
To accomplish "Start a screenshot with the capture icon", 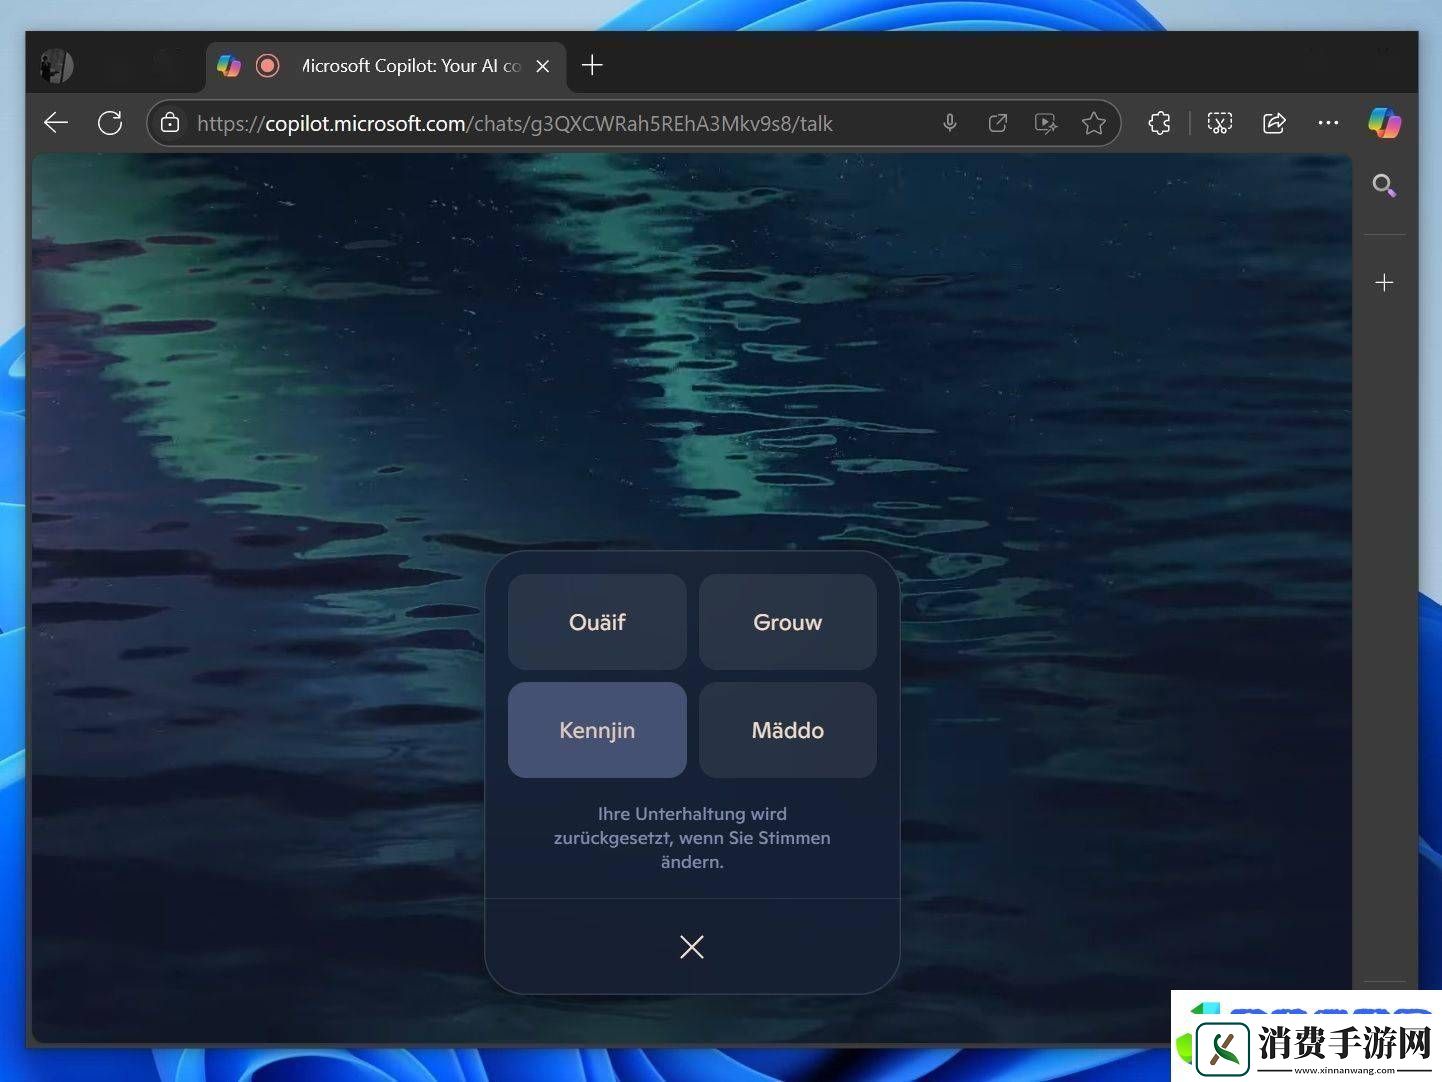I will click(x=1219, y=123).
